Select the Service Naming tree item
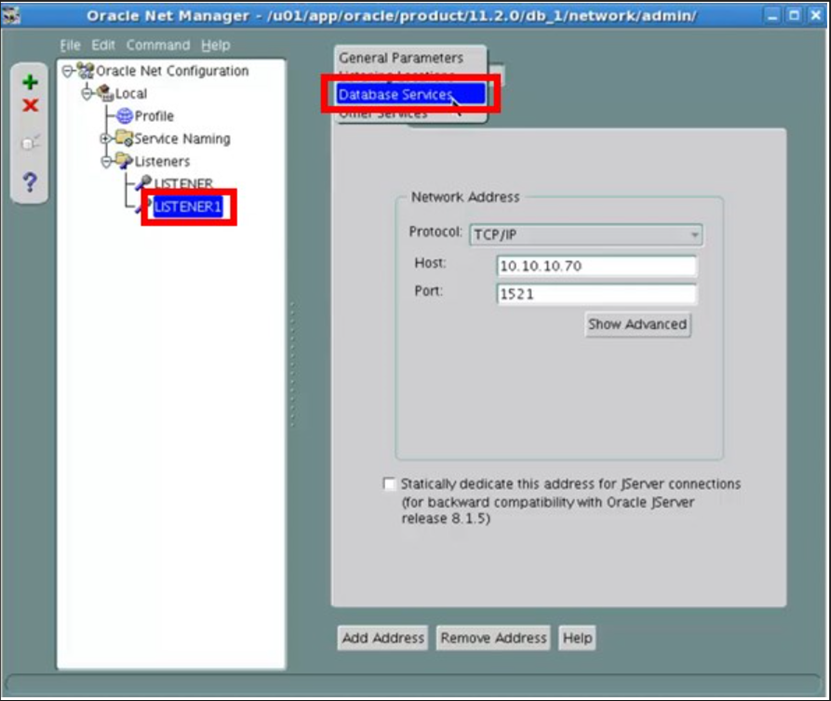 [x=182, y=139]
